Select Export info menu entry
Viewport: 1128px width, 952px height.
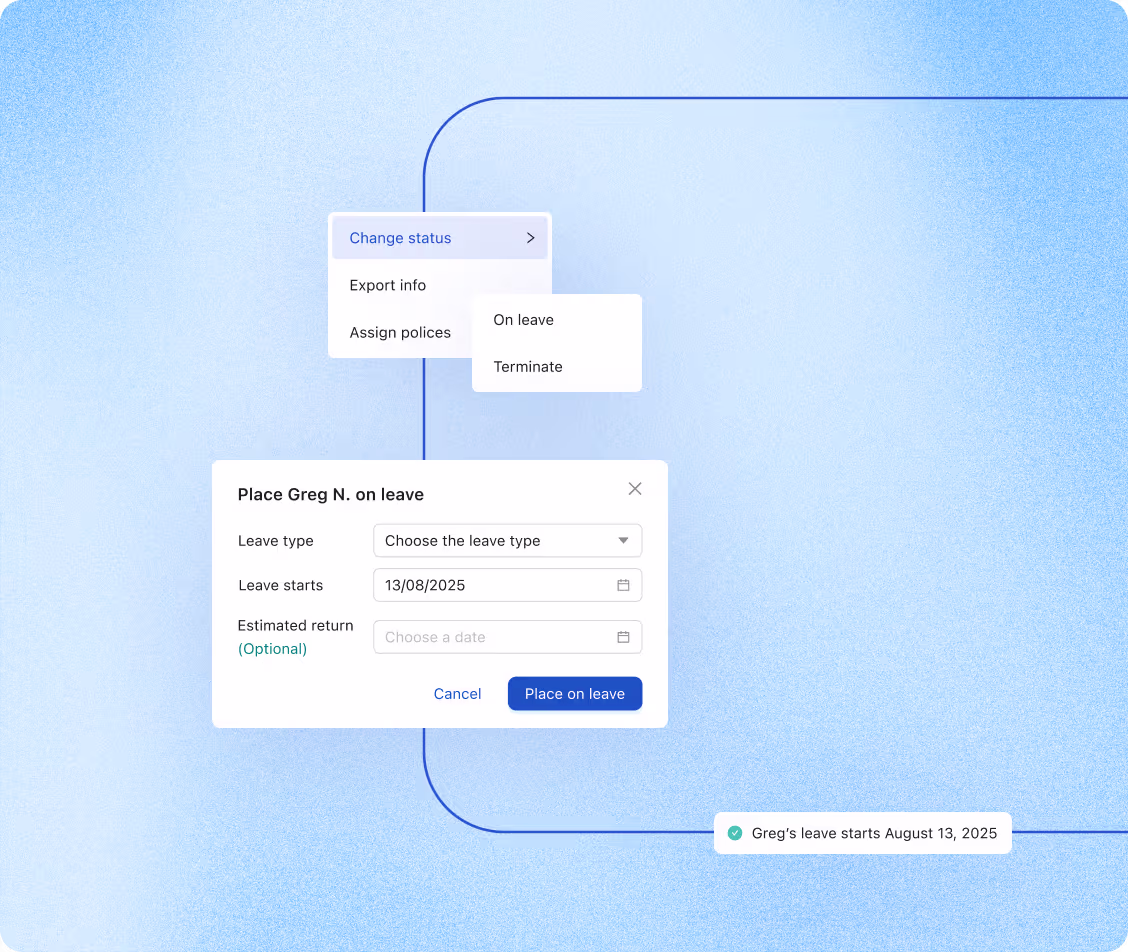point(387,286)
